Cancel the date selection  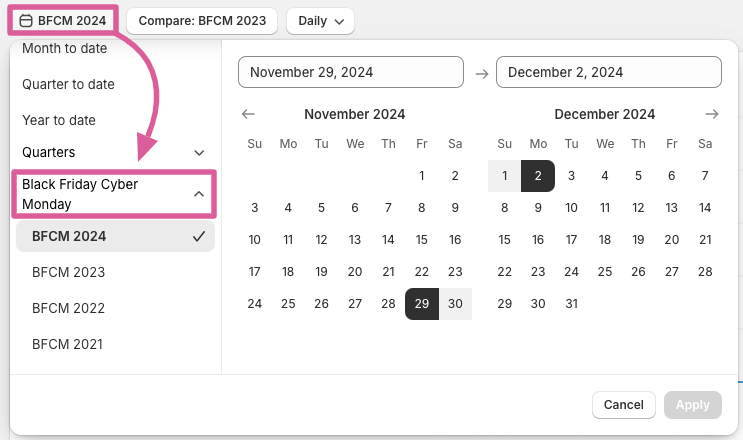coord(624,405)
